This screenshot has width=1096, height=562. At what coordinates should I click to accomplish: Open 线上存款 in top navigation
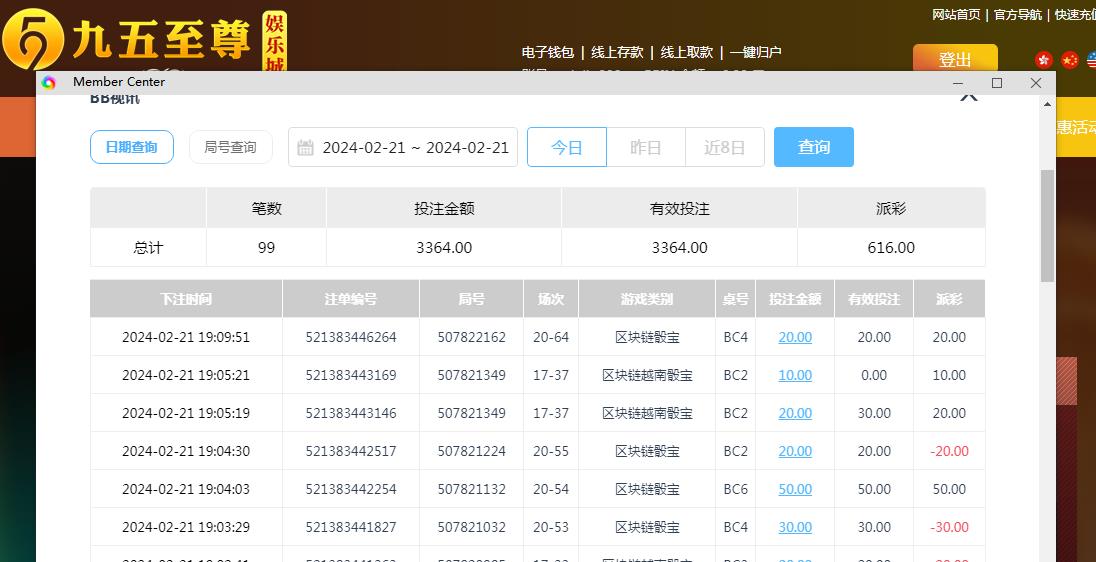[617, 52]
